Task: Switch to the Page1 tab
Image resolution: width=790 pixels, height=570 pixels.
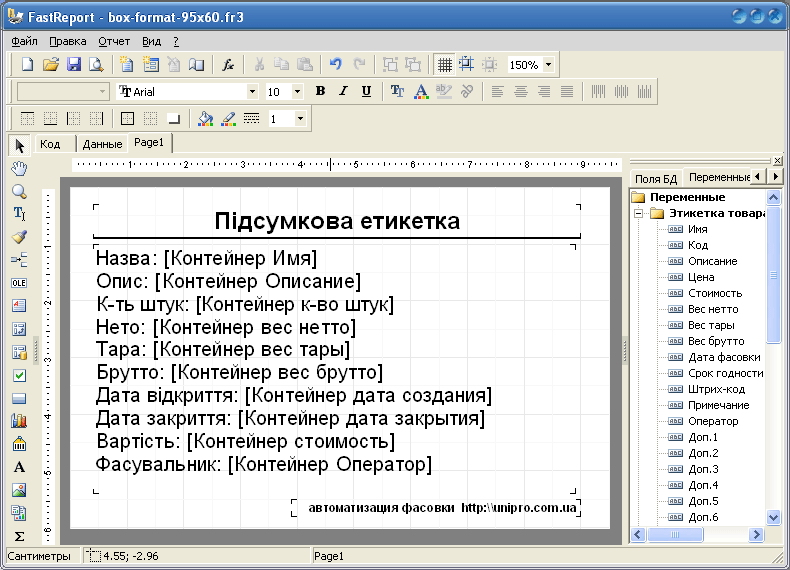Action: point(149,143)
